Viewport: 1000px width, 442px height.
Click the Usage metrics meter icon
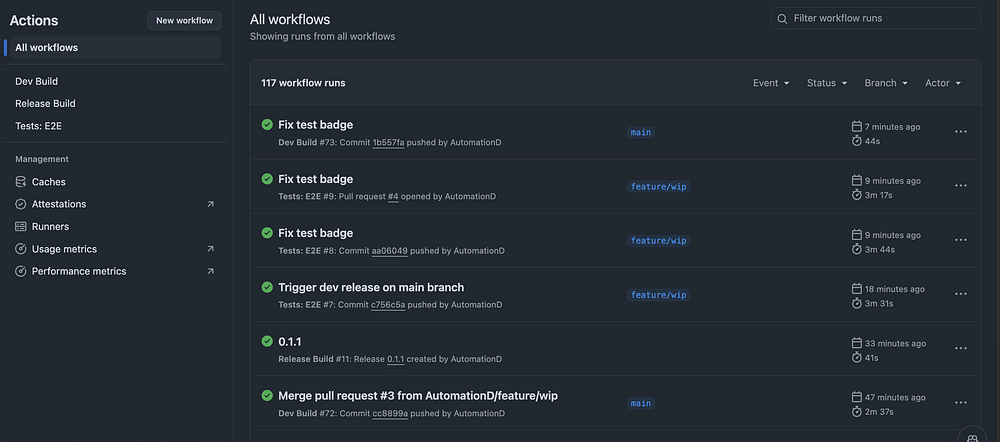click(21, 249)
